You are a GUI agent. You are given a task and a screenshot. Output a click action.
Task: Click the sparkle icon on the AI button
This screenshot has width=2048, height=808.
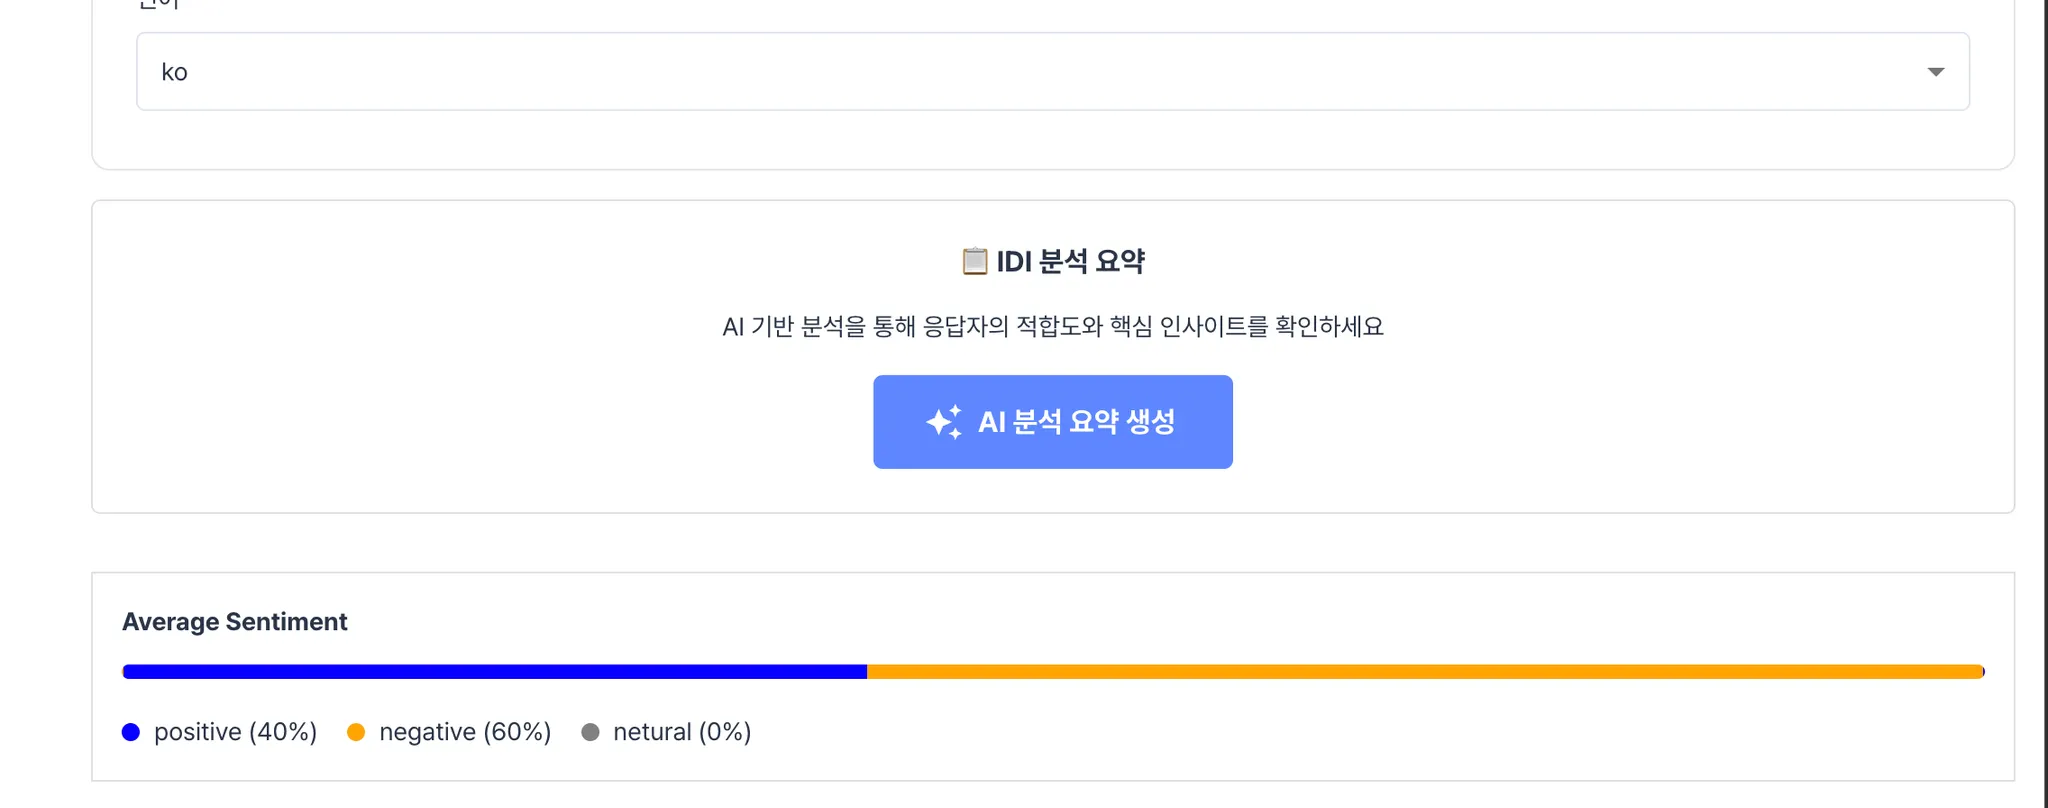pyautogui.click(x=944, y=422)
